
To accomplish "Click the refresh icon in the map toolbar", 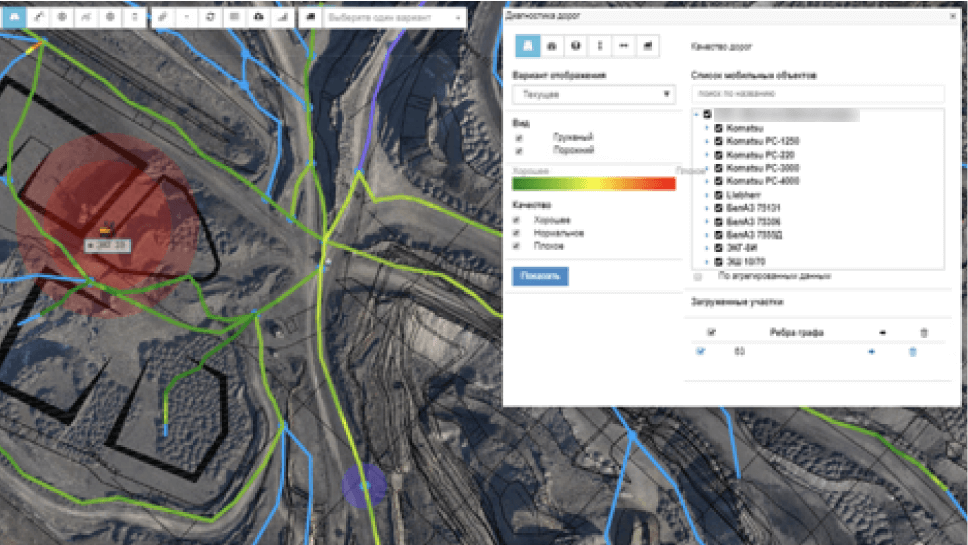I will coord(211,17).
